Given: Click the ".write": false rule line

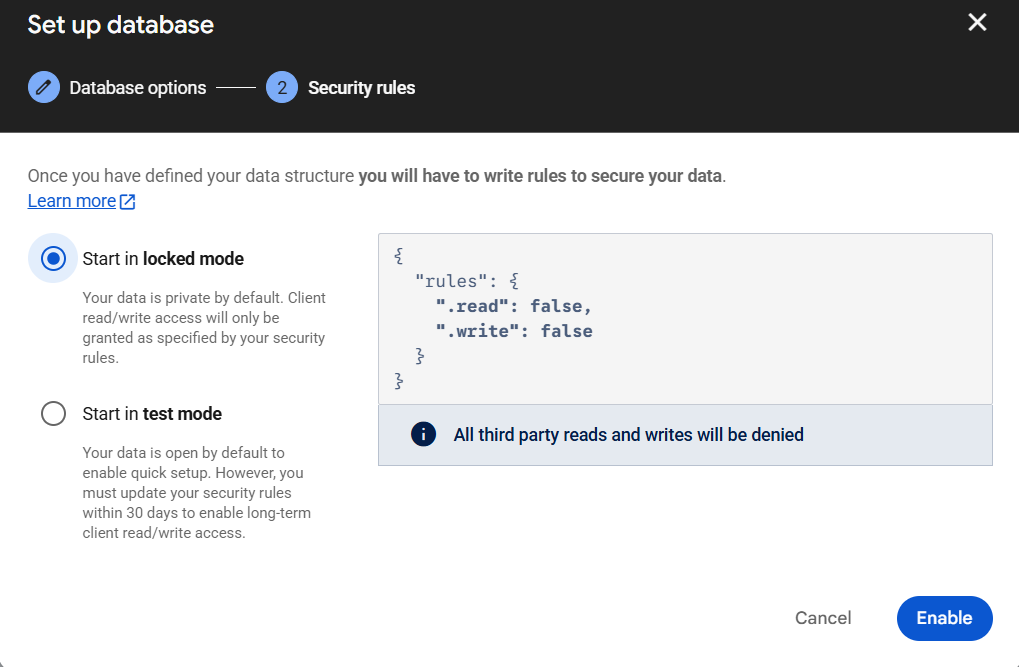Looking at the screenshot, I should click(513, 331).
